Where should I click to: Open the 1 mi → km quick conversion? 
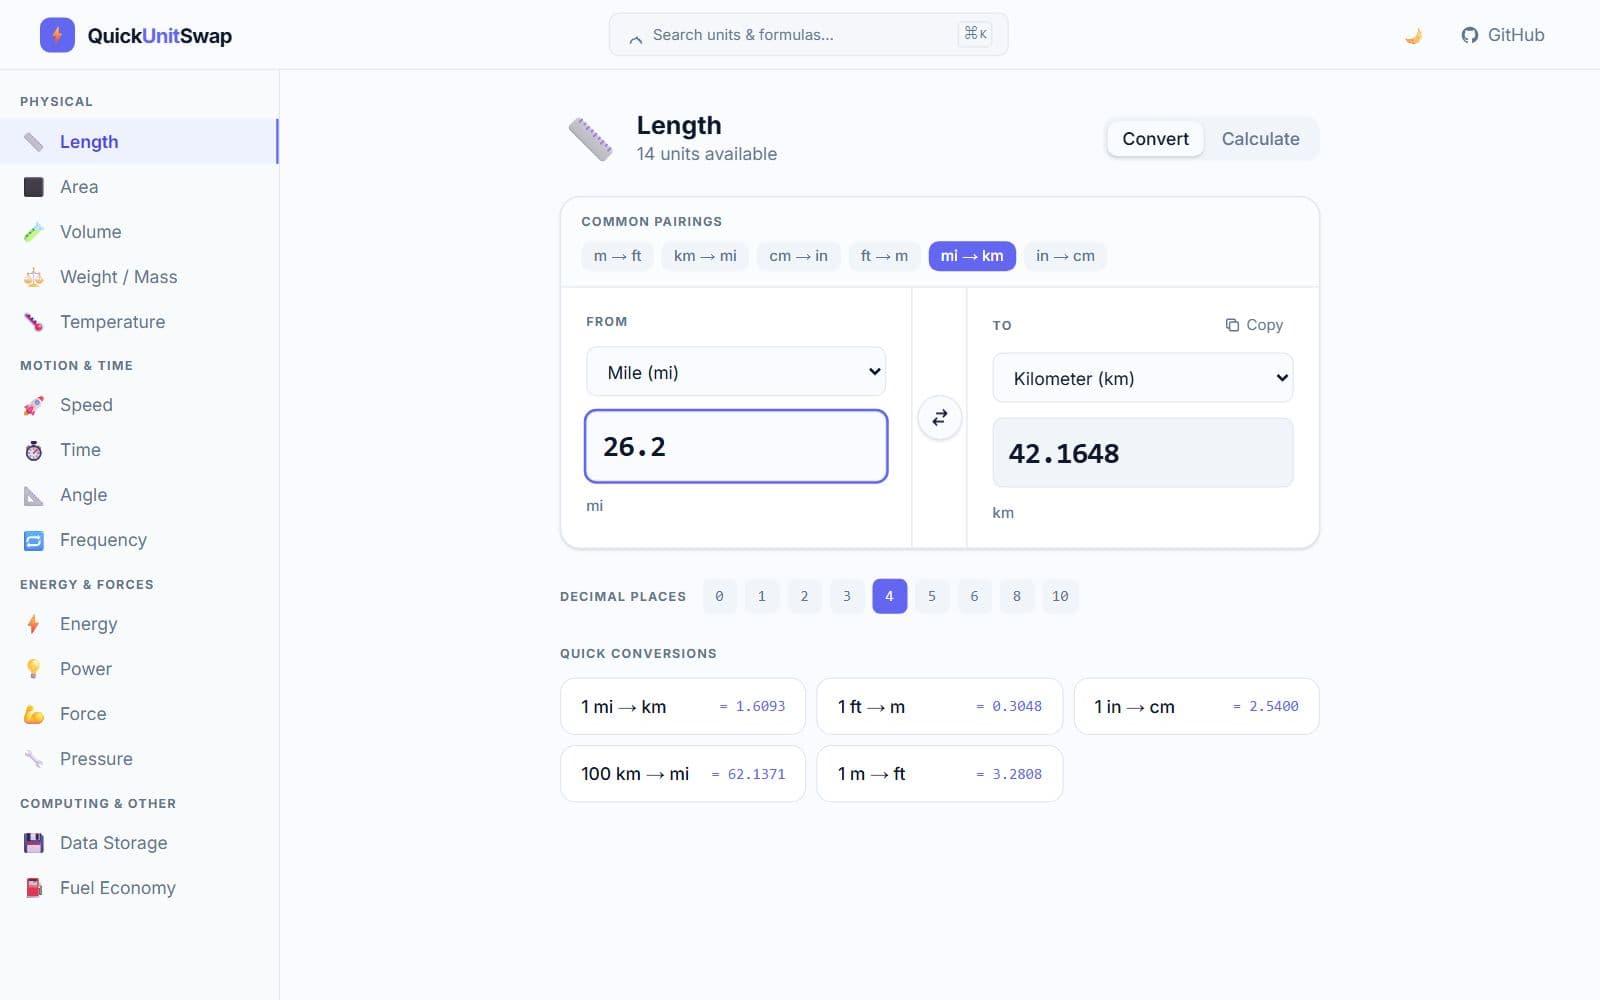click(x=683, y=706)
